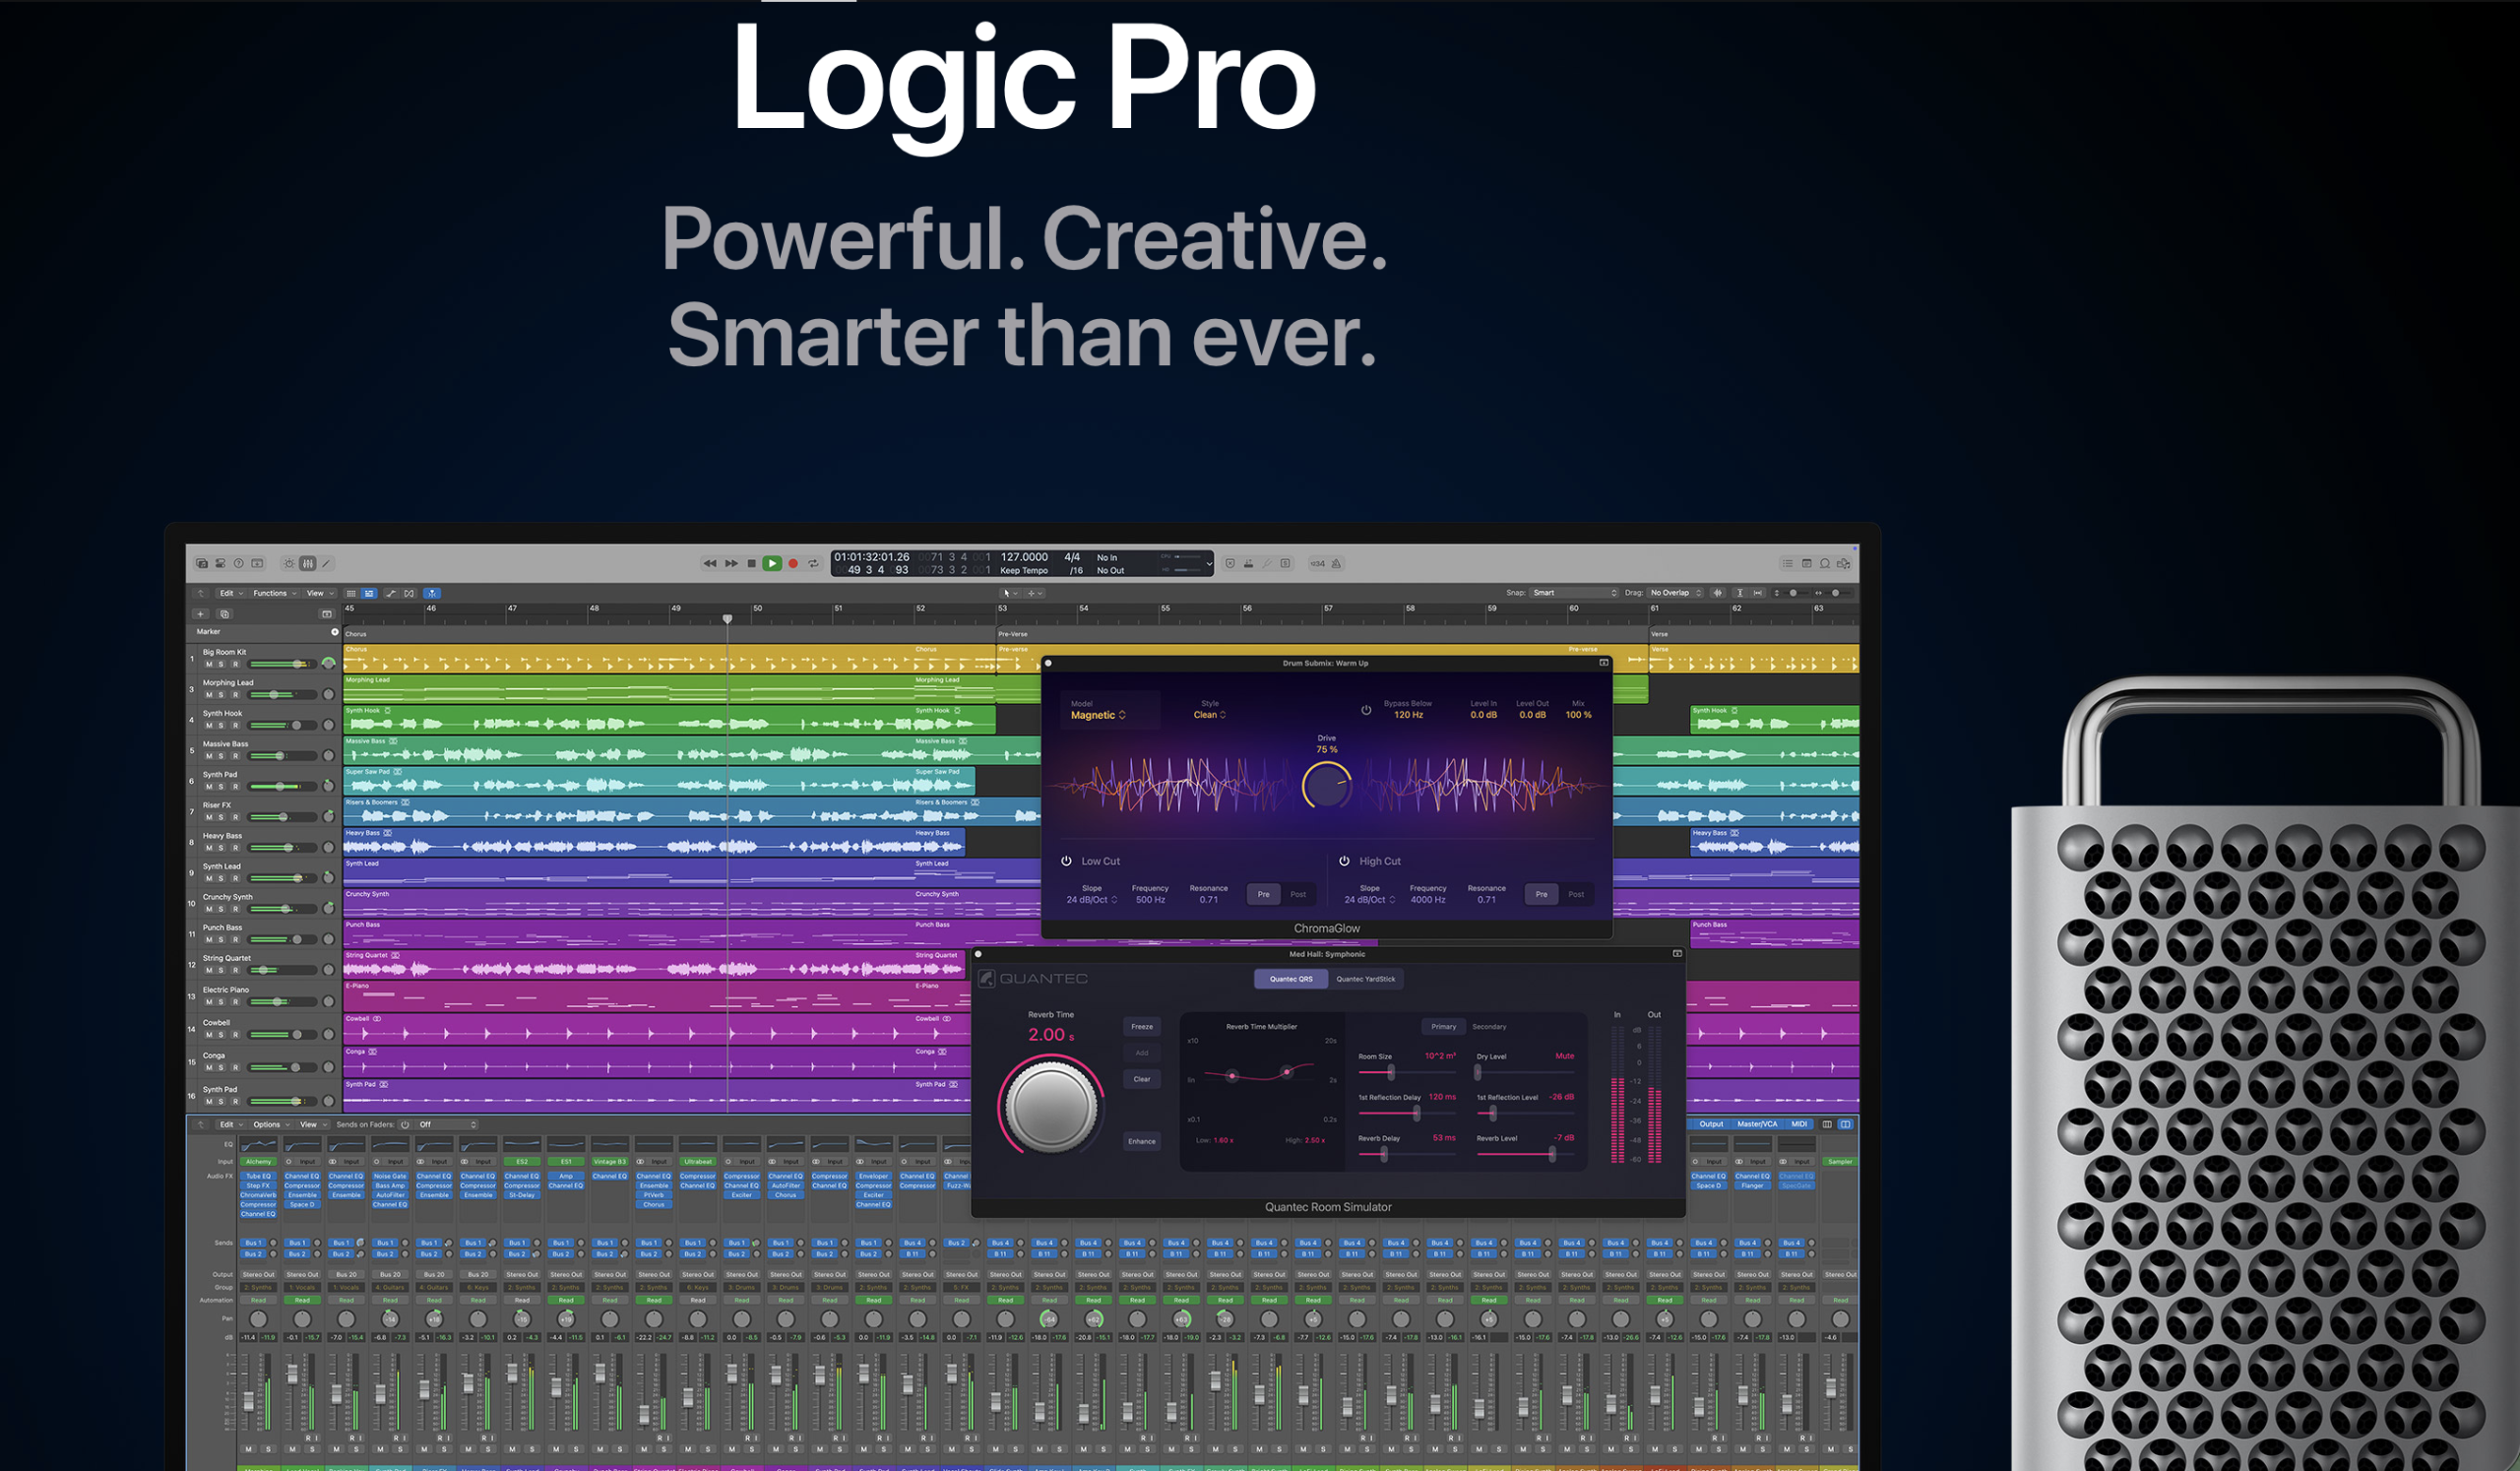Screen dimensions: 2520x1471
Task: Click the add track plus button
Action: pyautogui.click(x=201, y=614)
